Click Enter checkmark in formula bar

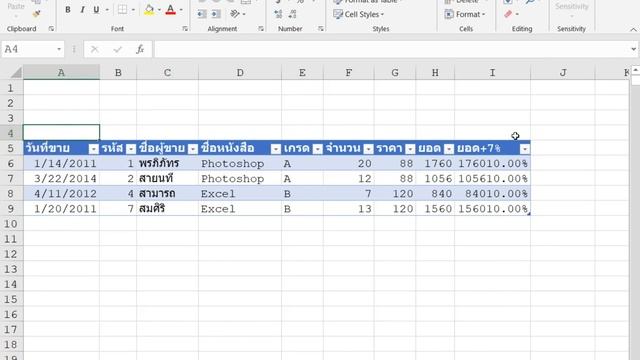(118, 49)
